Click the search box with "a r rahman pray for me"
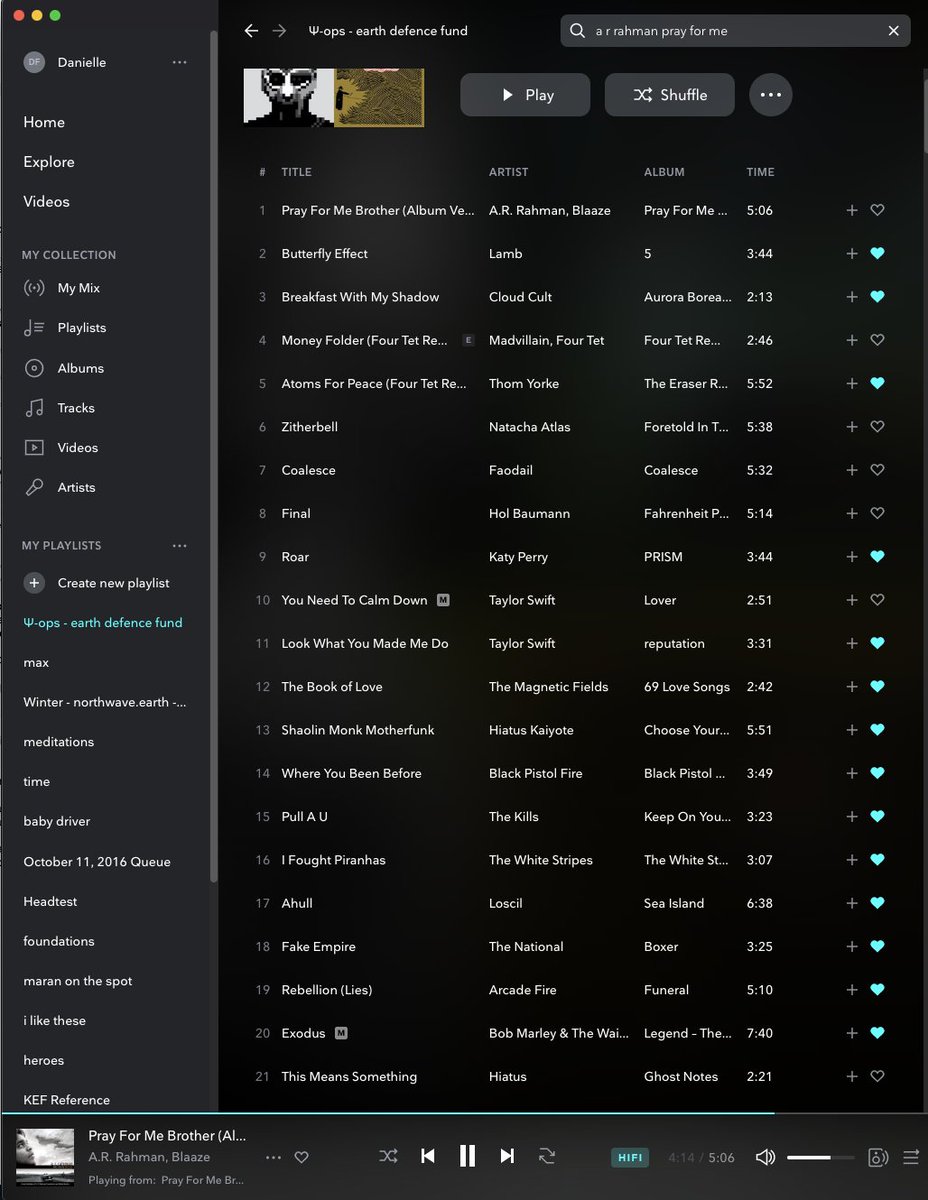 (736, 31)
